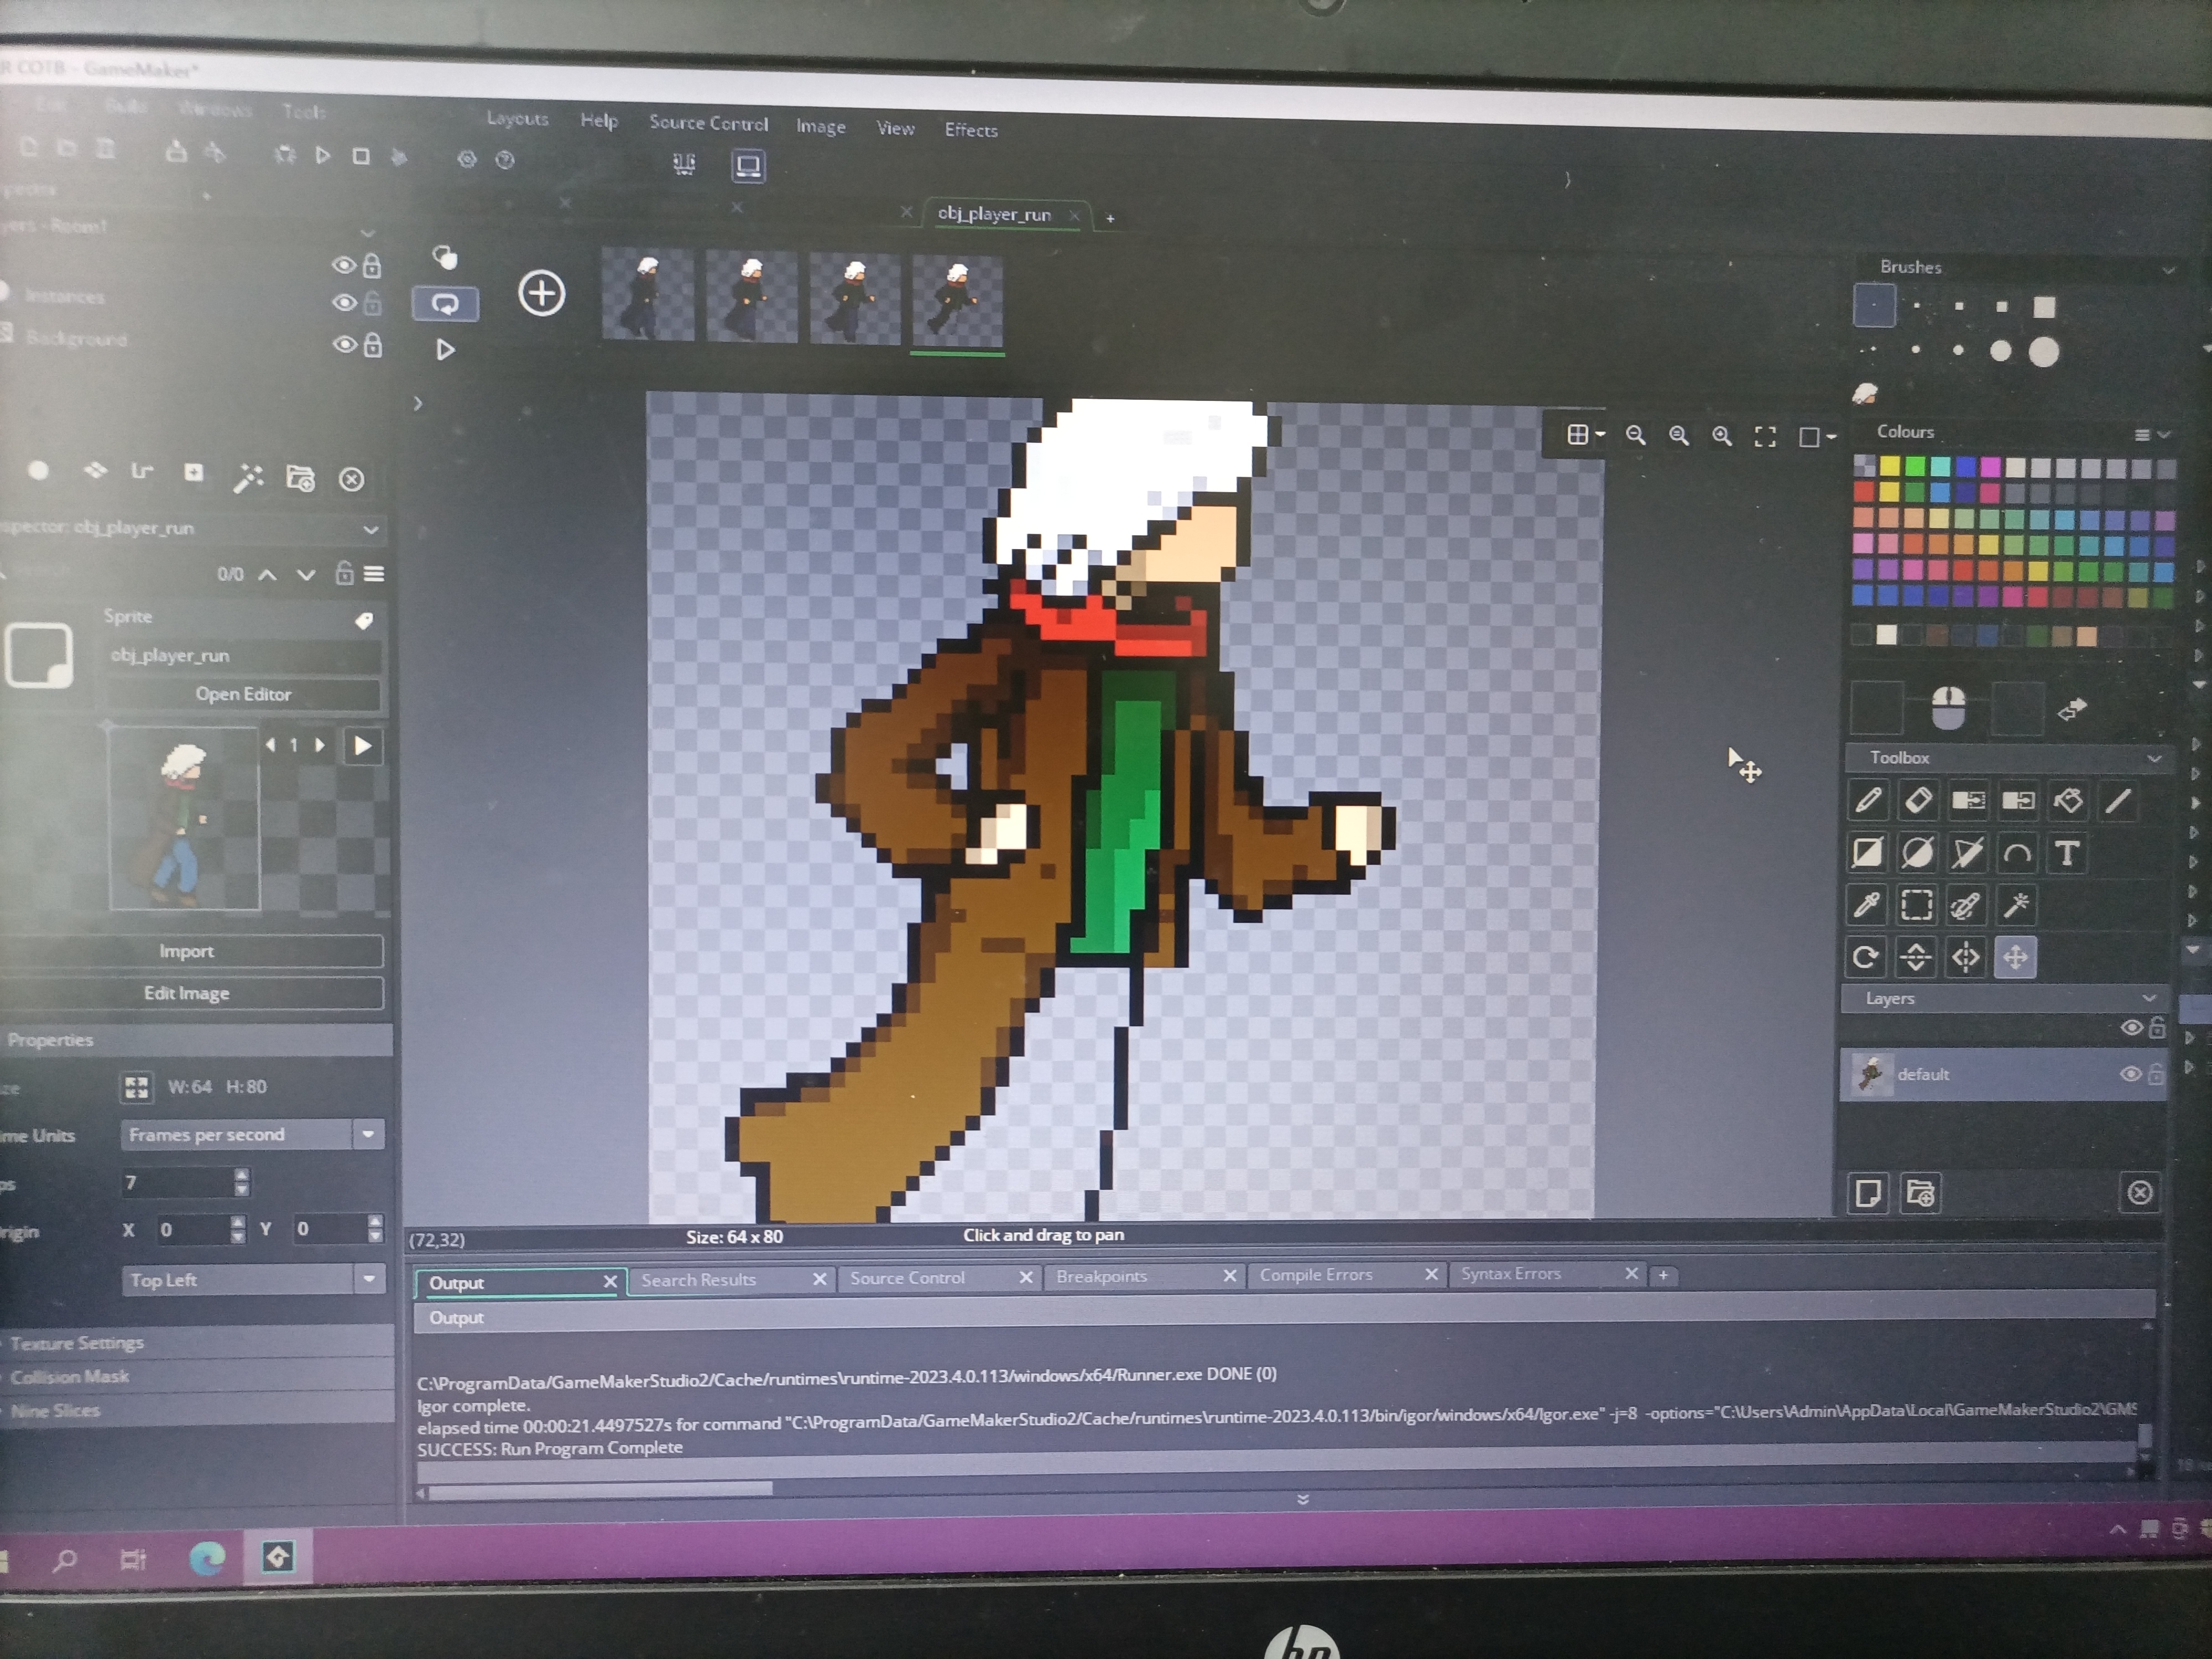
Task: Collapse the Brushes panel chevron
Action: [2168, 270]
